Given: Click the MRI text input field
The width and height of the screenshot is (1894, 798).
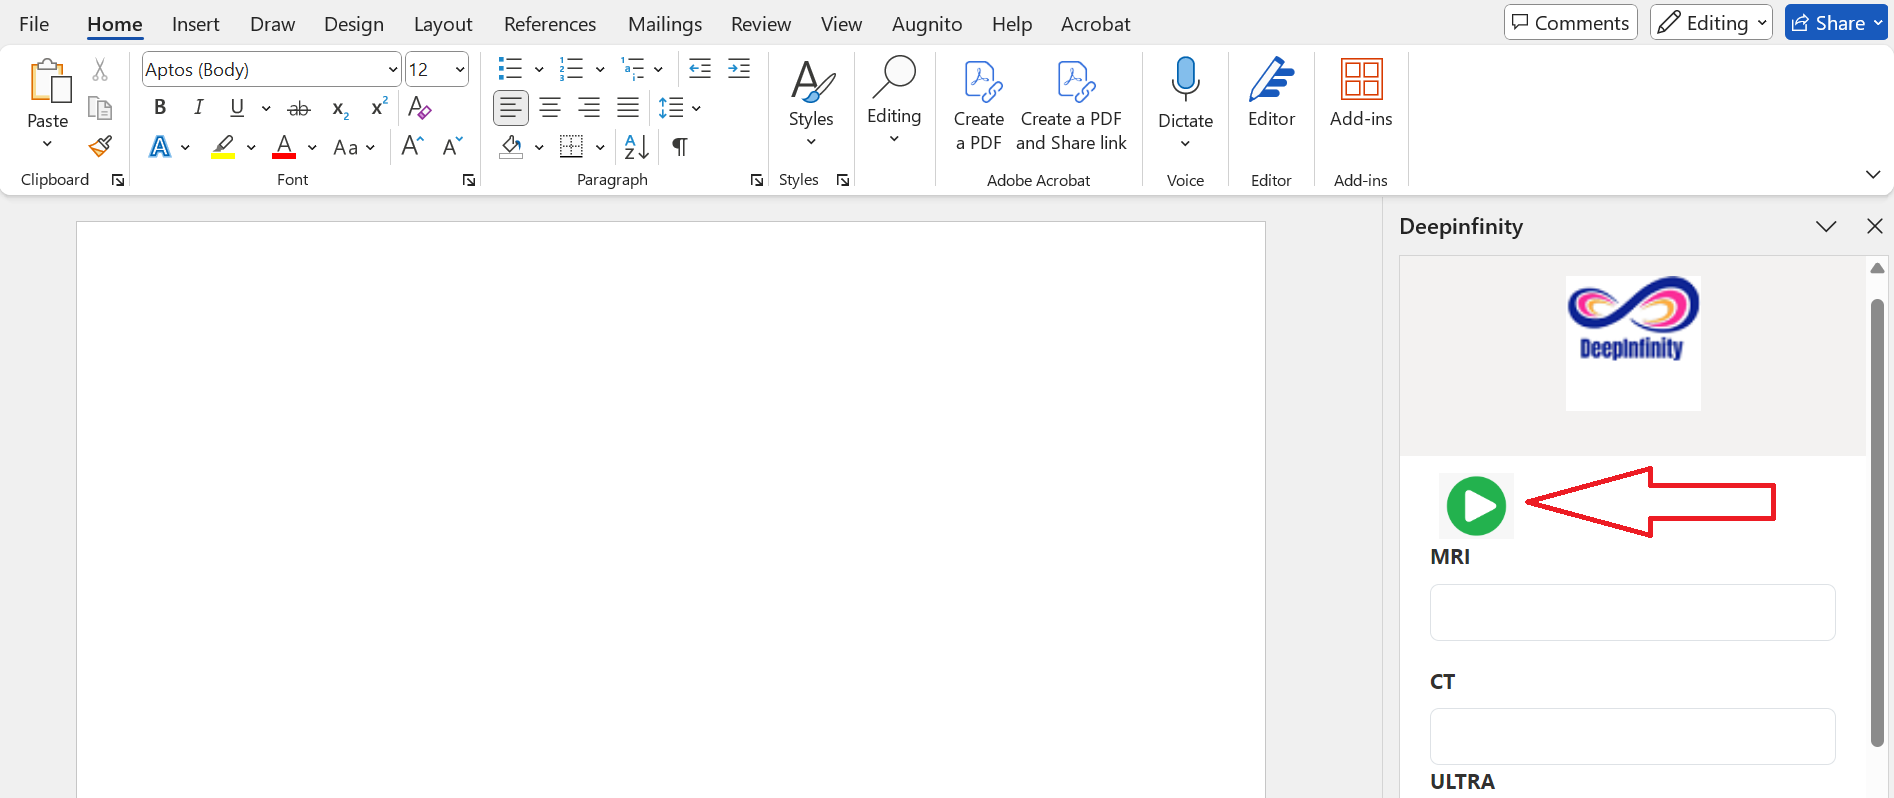Looking at the screenshot, I should point(1632,612).
